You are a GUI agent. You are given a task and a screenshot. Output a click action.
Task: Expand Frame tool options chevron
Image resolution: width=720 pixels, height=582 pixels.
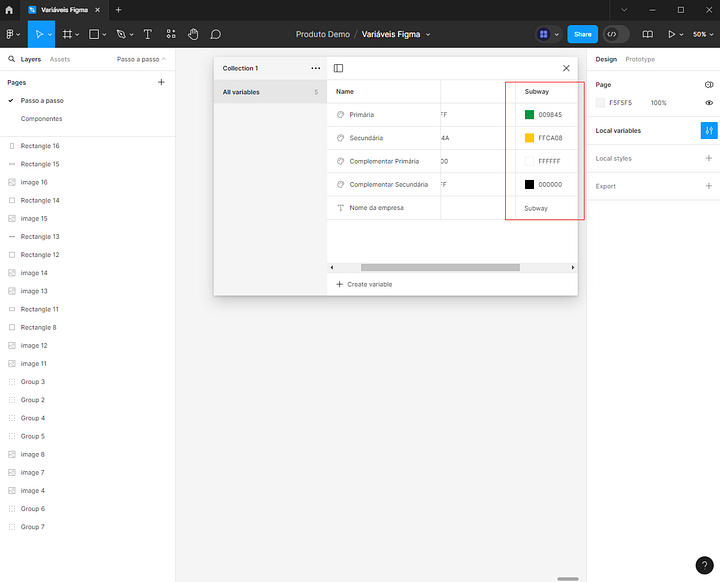click(77, 34)
